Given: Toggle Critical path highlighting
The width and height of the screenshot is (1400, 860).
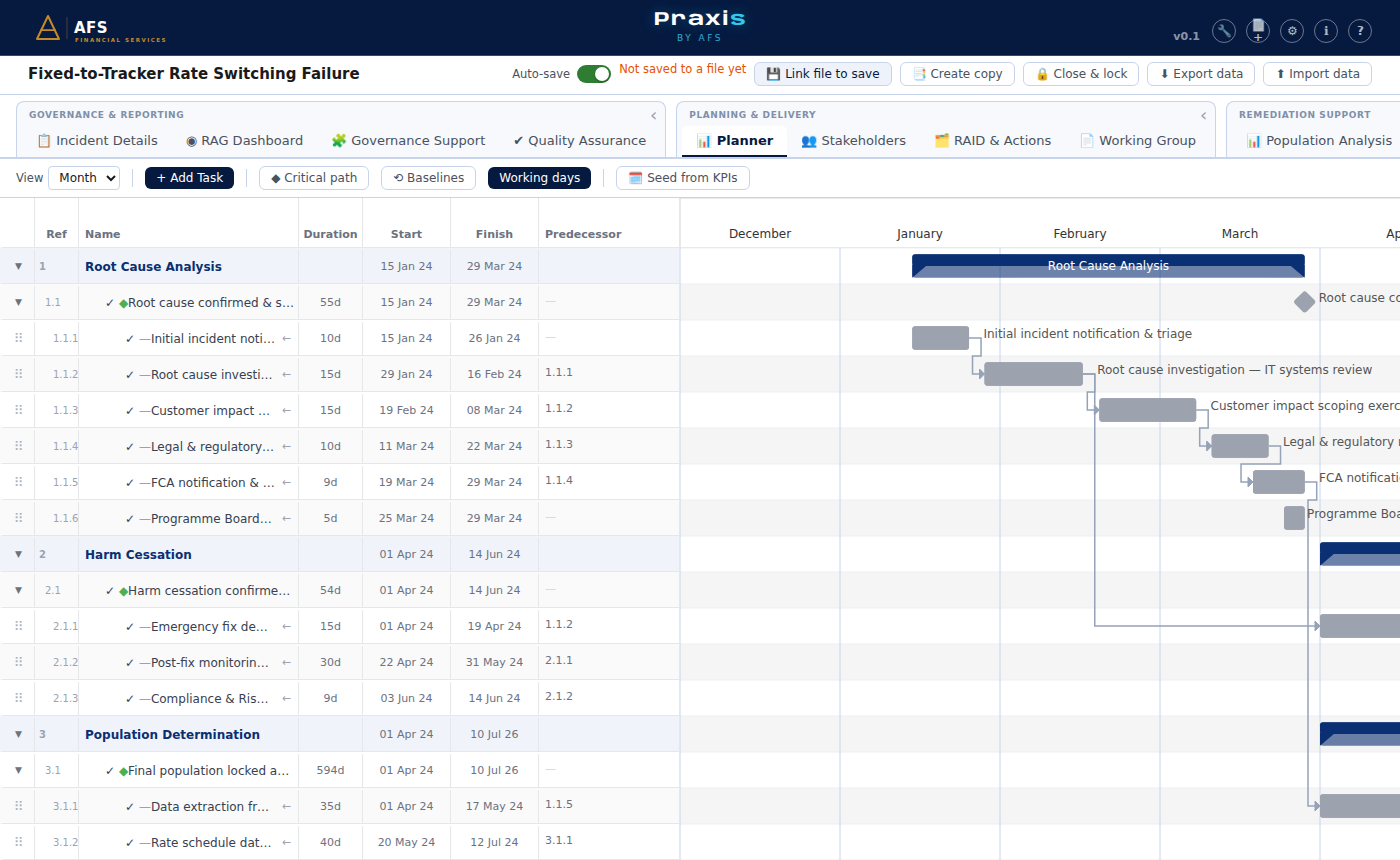Looking at the screenshot, I should click(x=314, y=178).
